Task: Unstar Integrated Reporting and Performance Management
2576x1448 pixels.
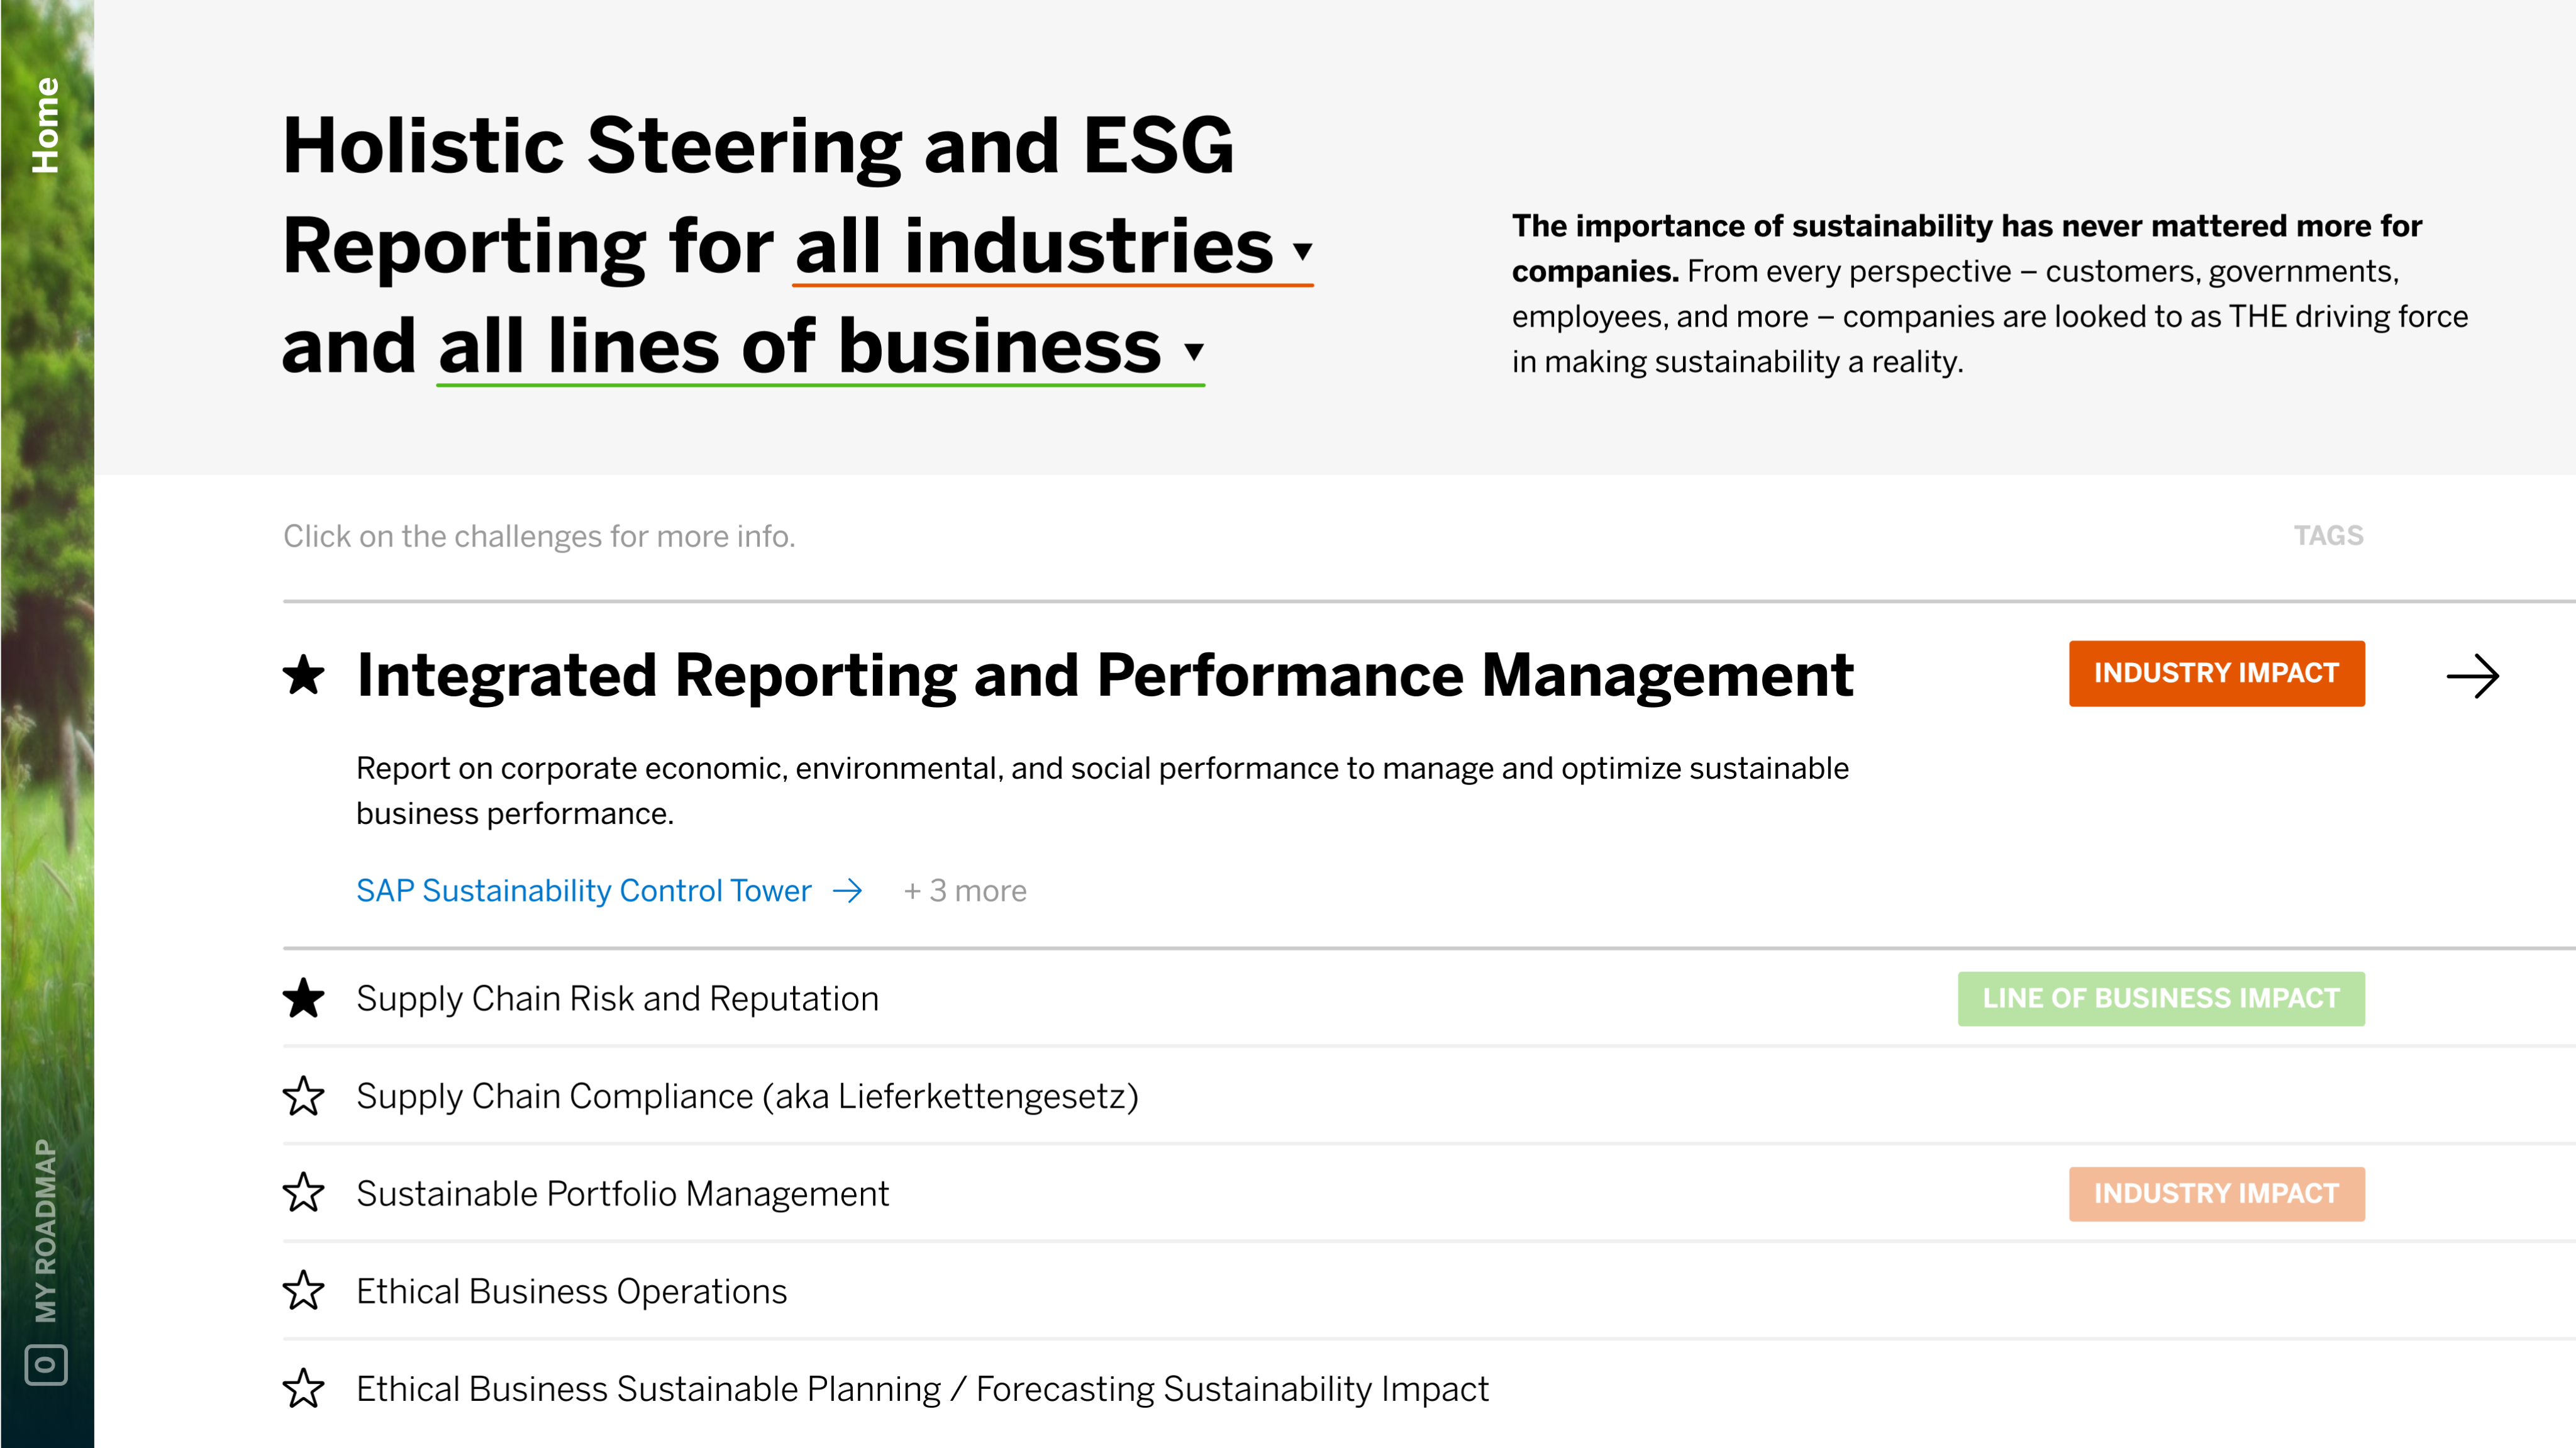Action: [303, 675]
